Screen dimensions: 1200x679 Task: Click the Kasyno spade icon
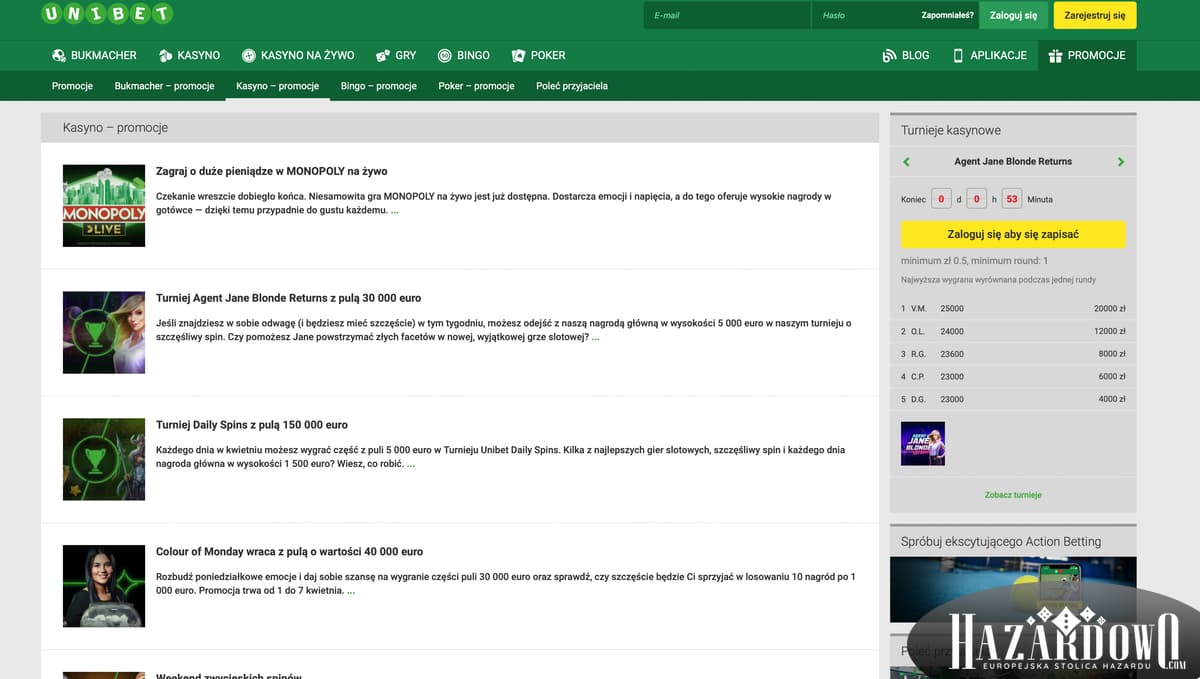[x=166, y=56]
